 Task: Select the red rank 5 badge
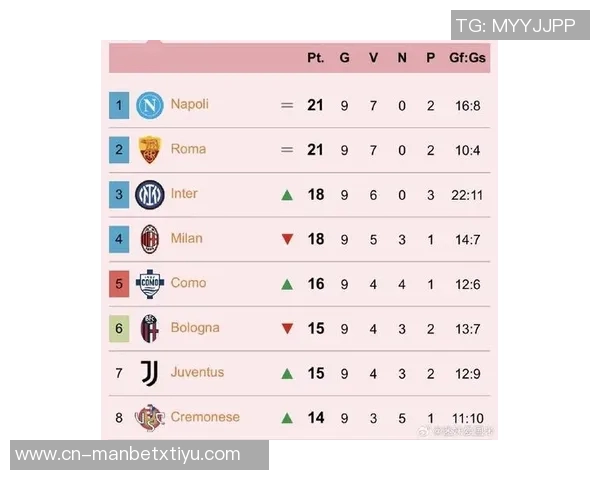119,284
